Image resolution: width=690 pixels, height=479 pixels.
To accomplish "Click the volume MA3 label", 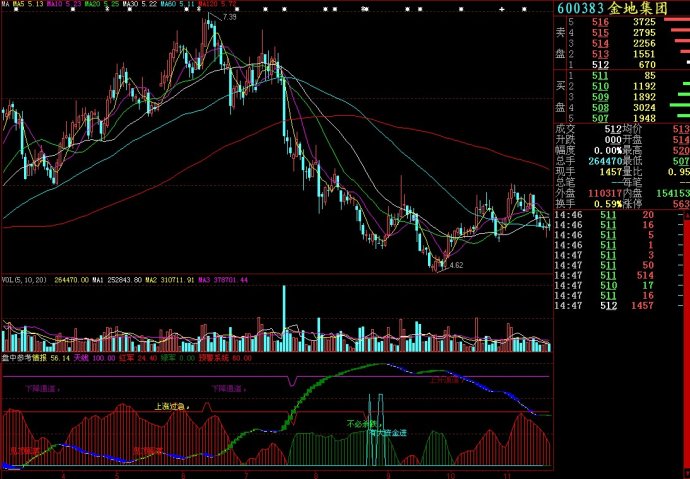I will tap(223, 280).
